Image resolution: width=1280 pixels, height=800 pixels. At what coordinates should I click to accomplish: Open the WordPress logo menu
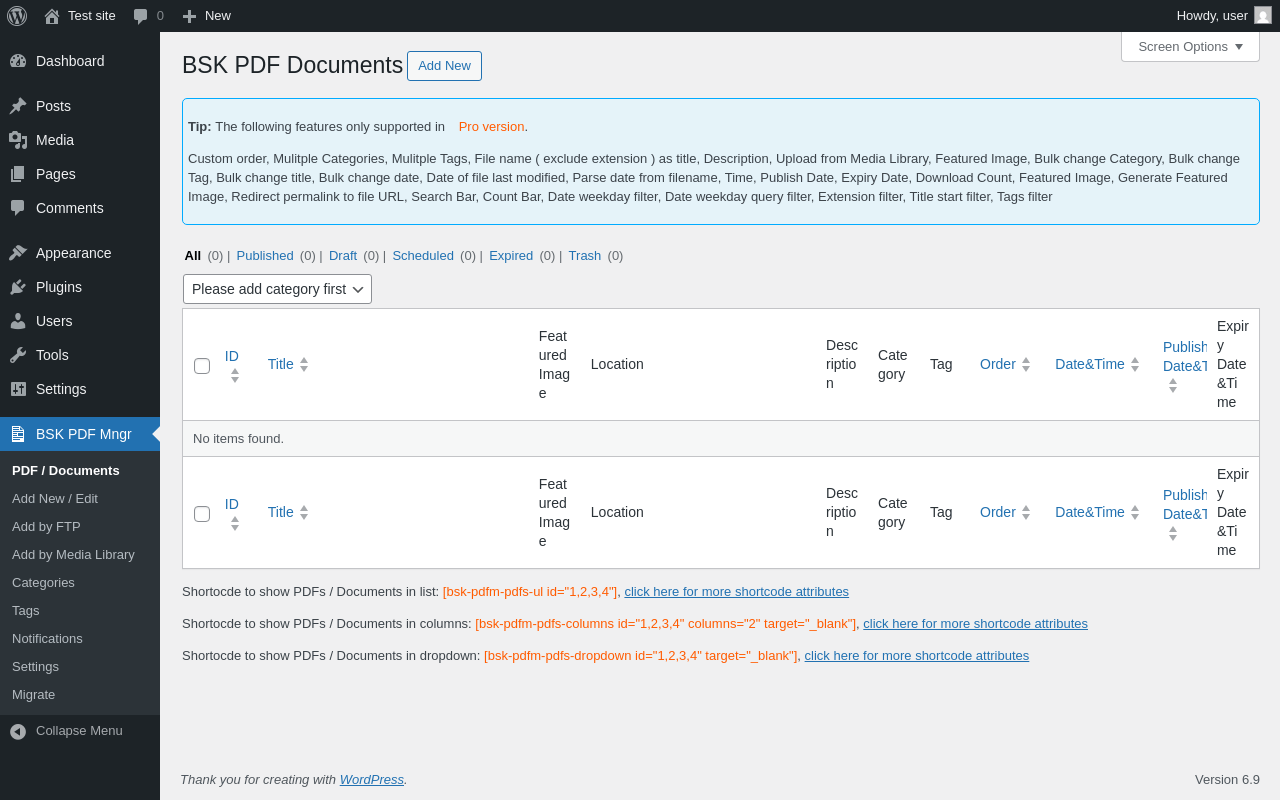tap(17, 16)
